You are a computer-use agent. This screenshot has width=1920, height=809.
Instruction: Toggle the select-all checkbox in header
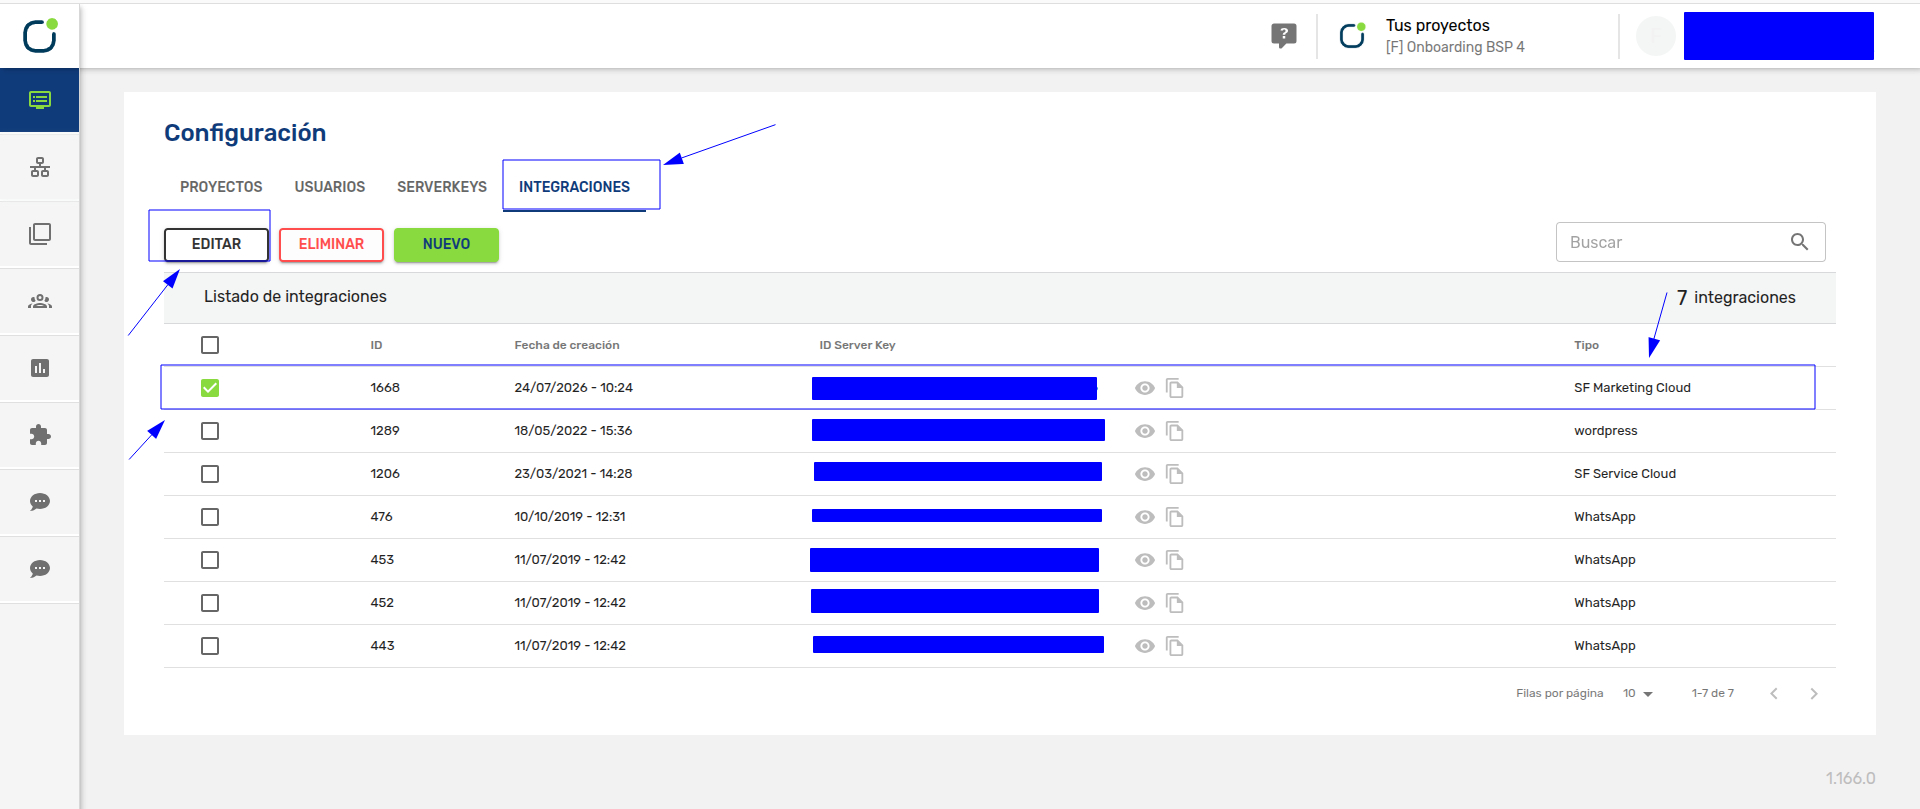[x=210, y=345]
